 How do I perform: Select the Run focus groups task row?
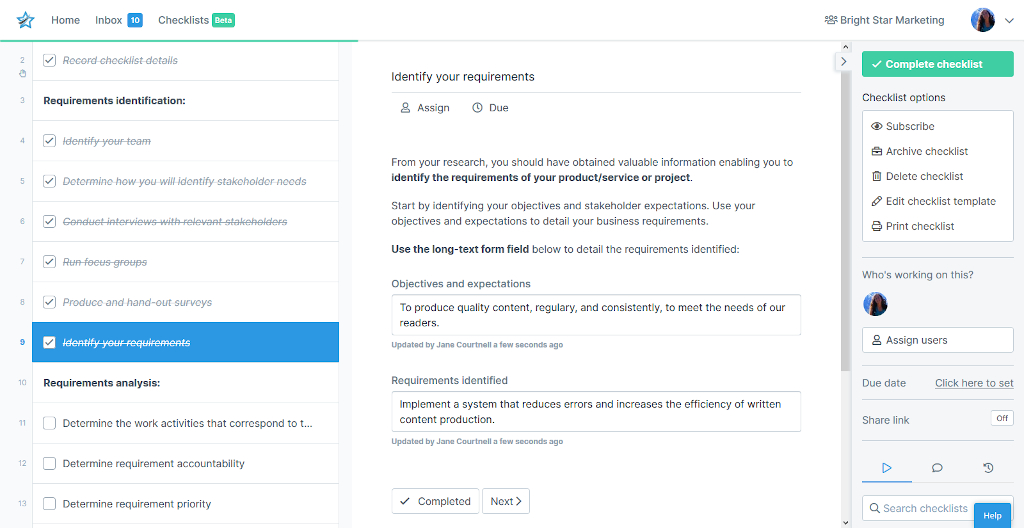185,261
